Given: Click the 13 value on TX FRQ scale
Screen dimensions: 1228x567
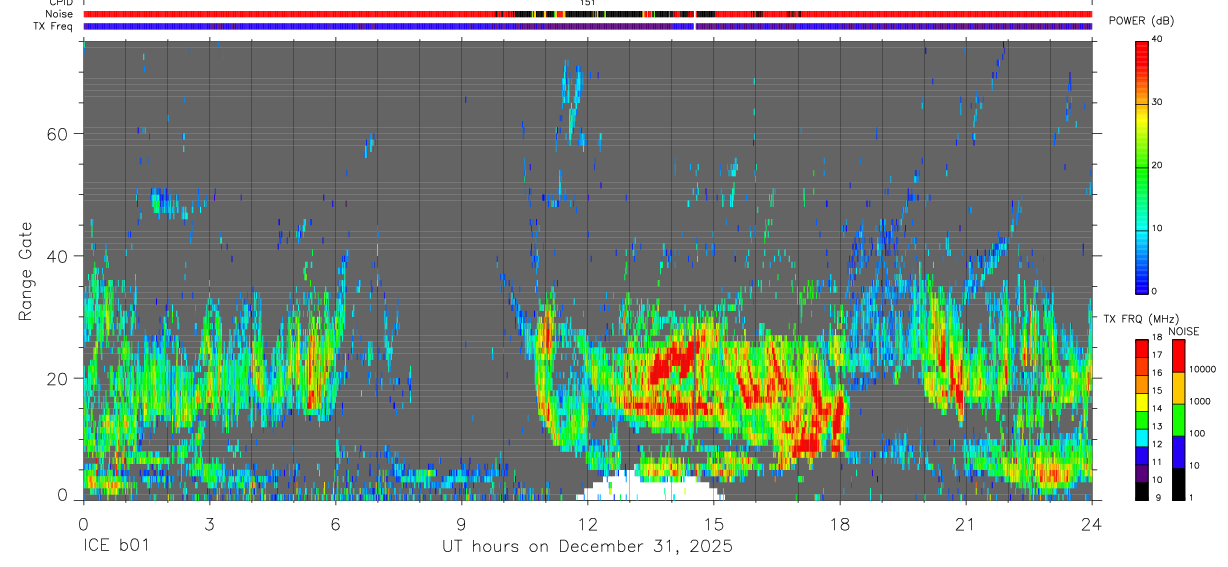Looking at the screenshot, I should tap(1157, 427).
